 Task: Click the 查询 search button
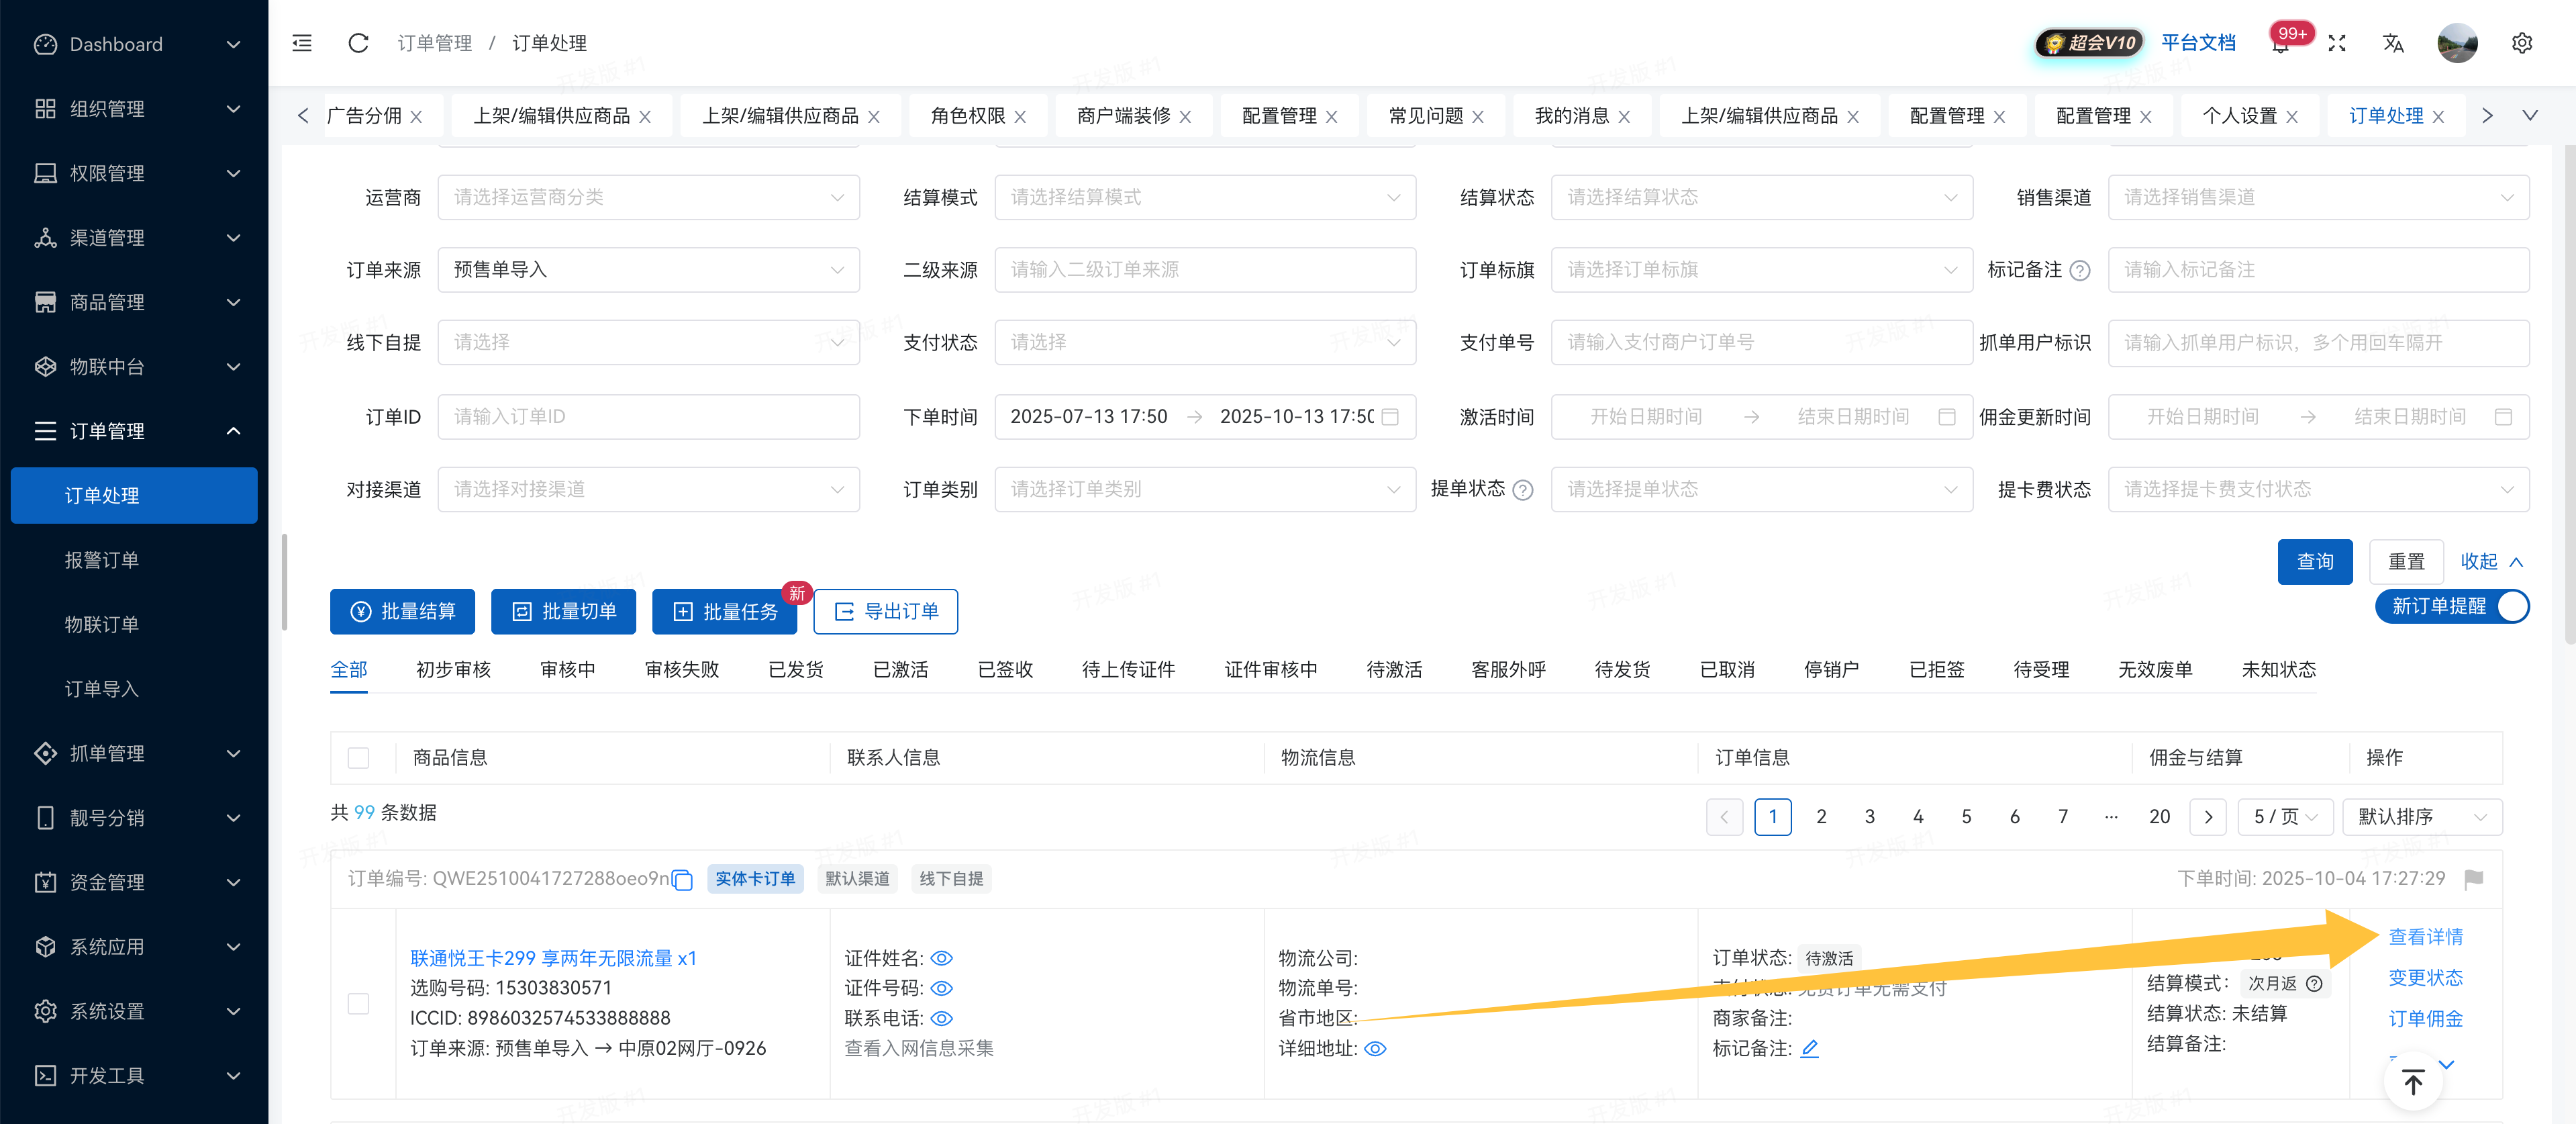(x=2314, y=562)
